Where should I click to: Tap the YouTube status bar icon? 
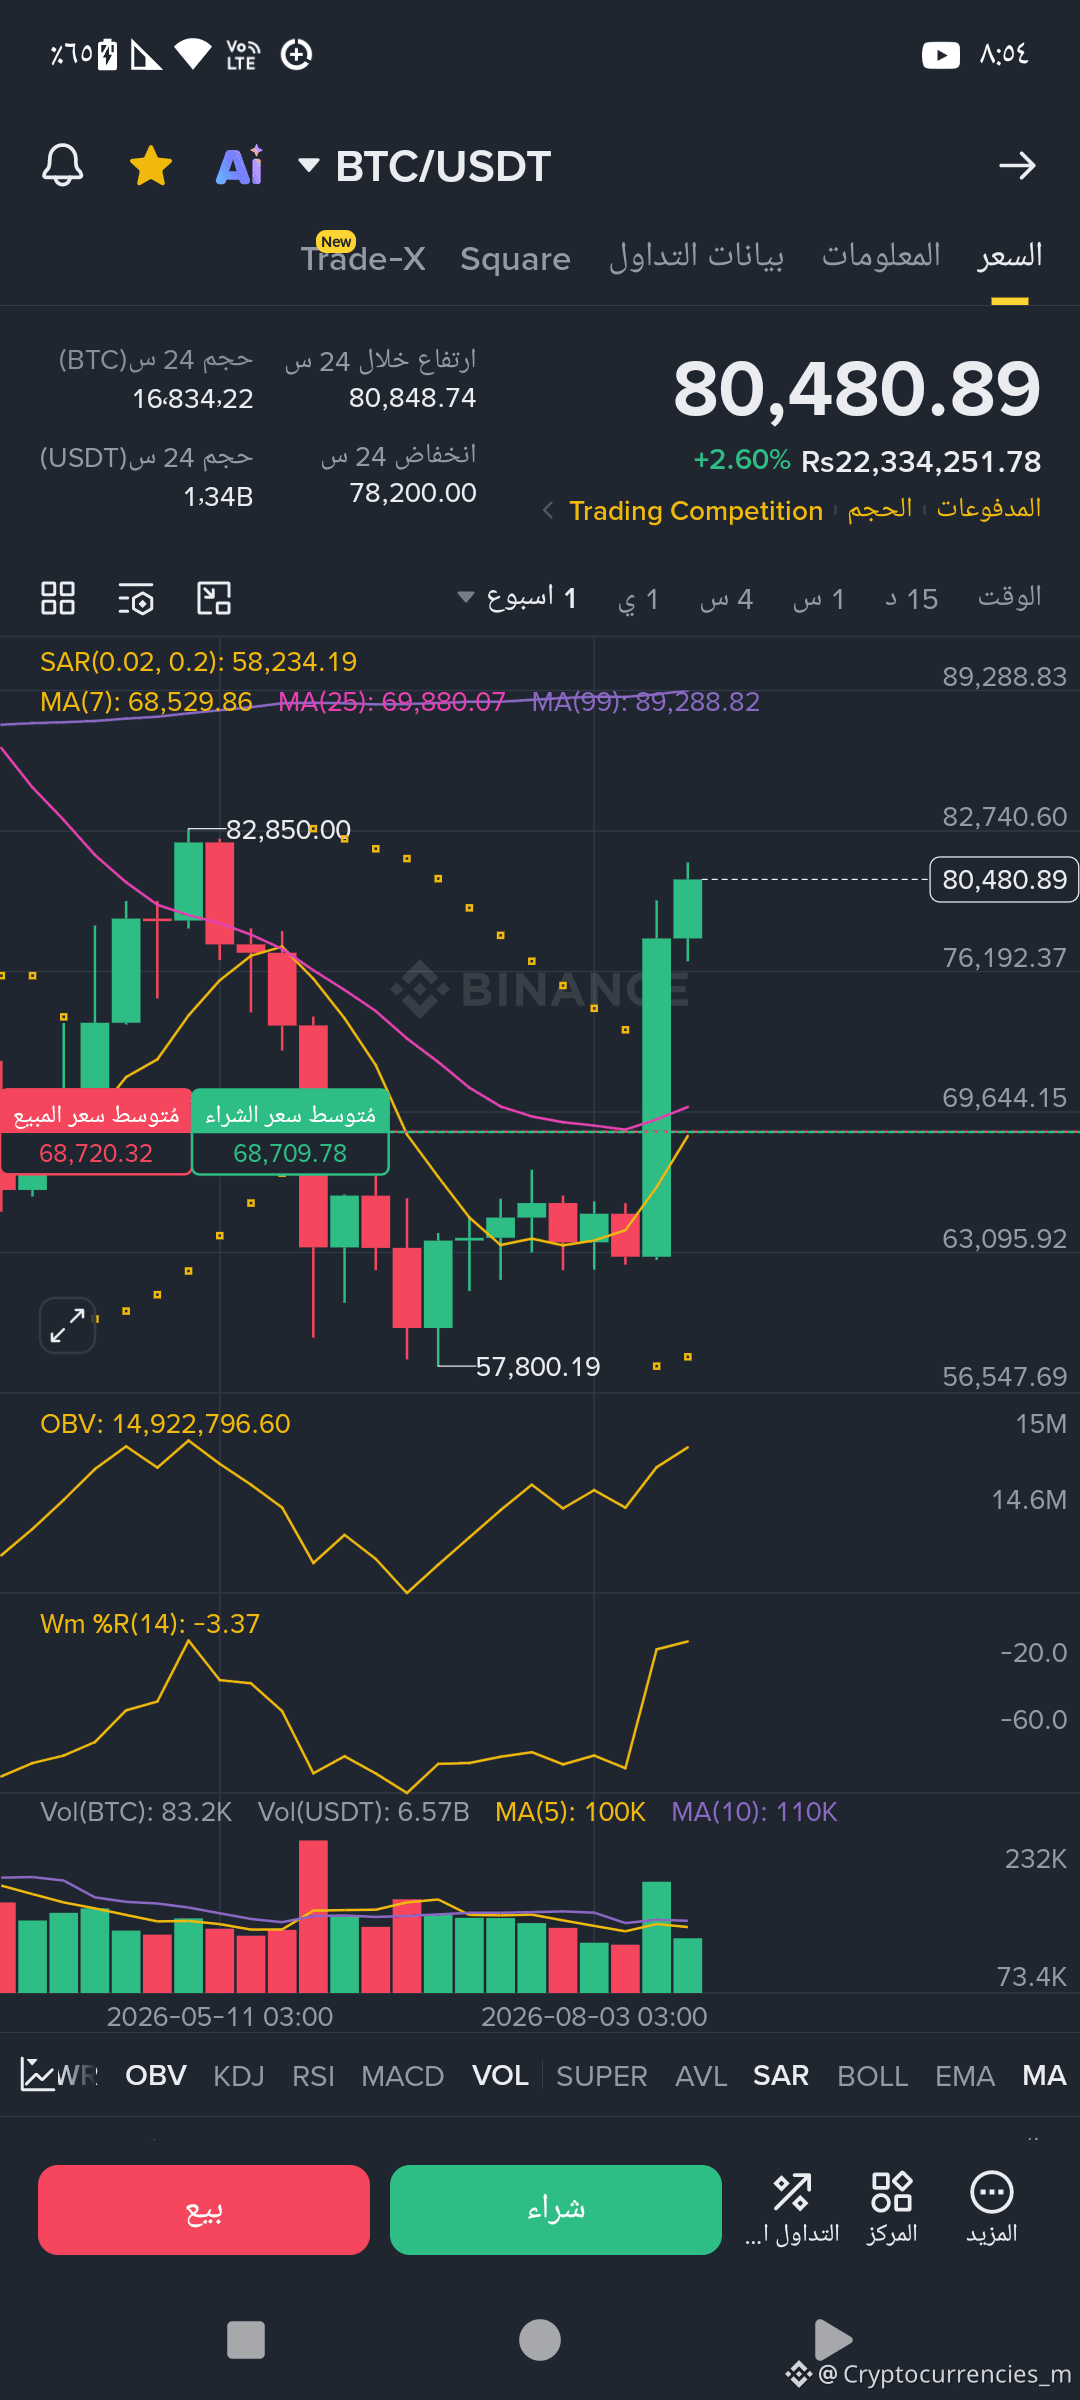click(941, 54)
